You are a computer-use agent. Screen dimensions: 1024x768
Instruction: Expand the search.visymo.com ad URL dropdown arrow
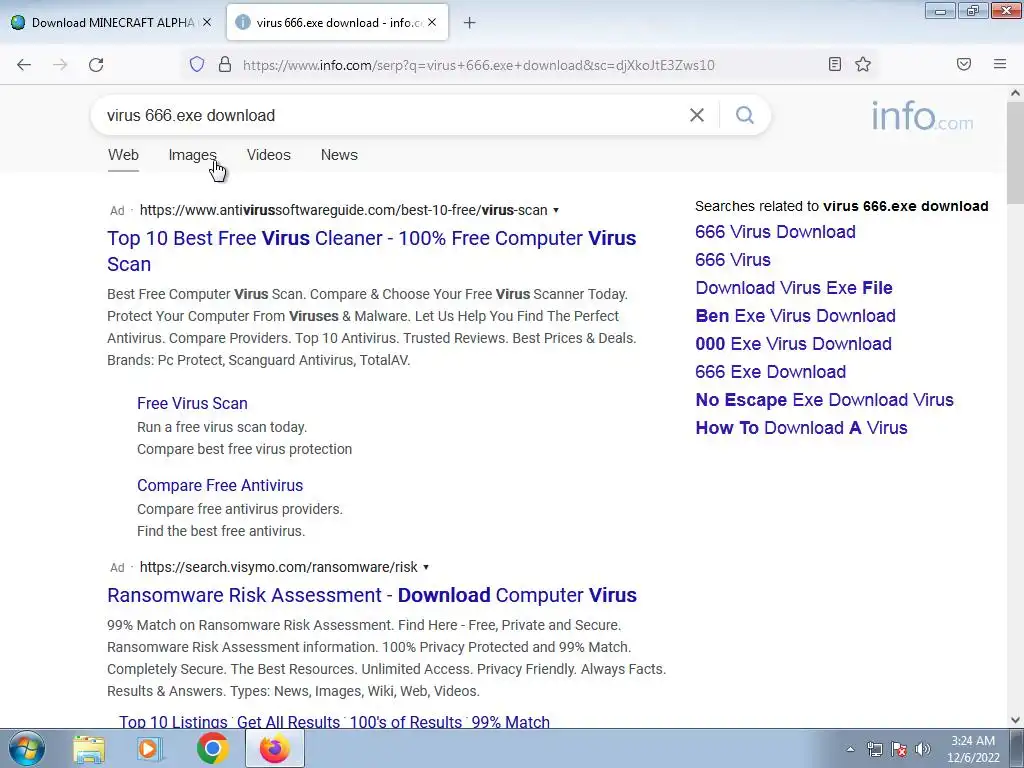coord(426,567)
